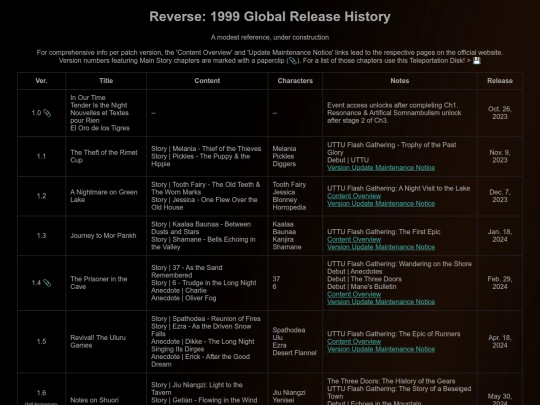Screen dimensions: 540x405
Task: Click the Title column header
Action: [106, 81]
